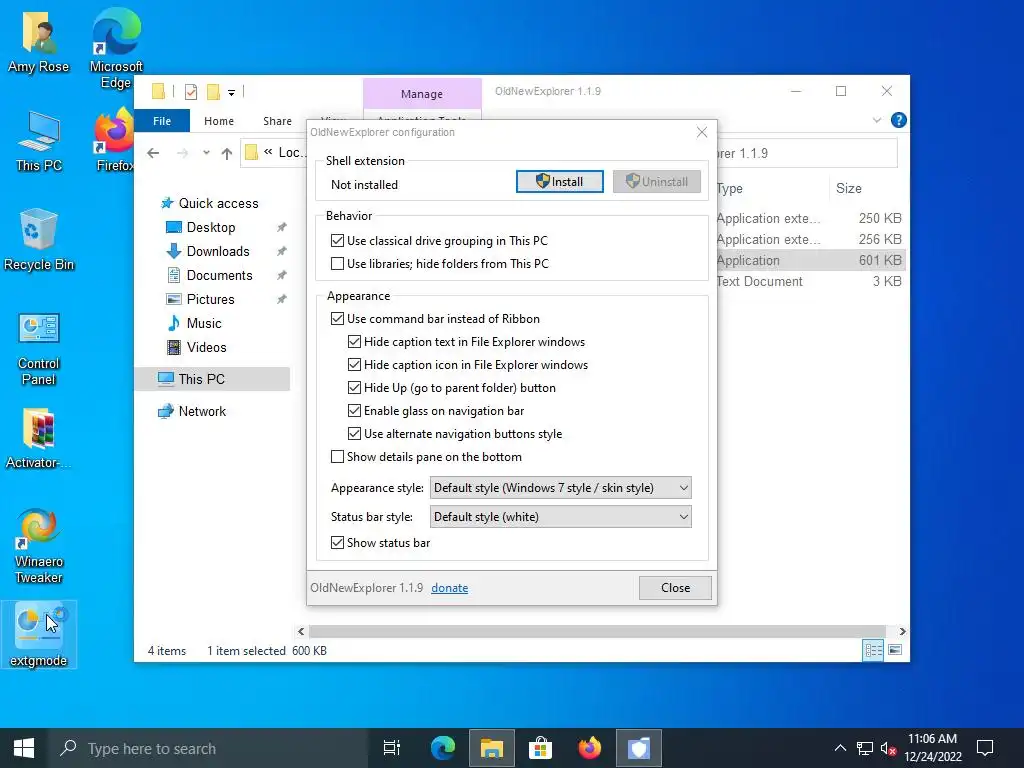Launch Winaero Tweaker from desktop
The width and height of the screenshot is (1024, 768).
(39, 546)
